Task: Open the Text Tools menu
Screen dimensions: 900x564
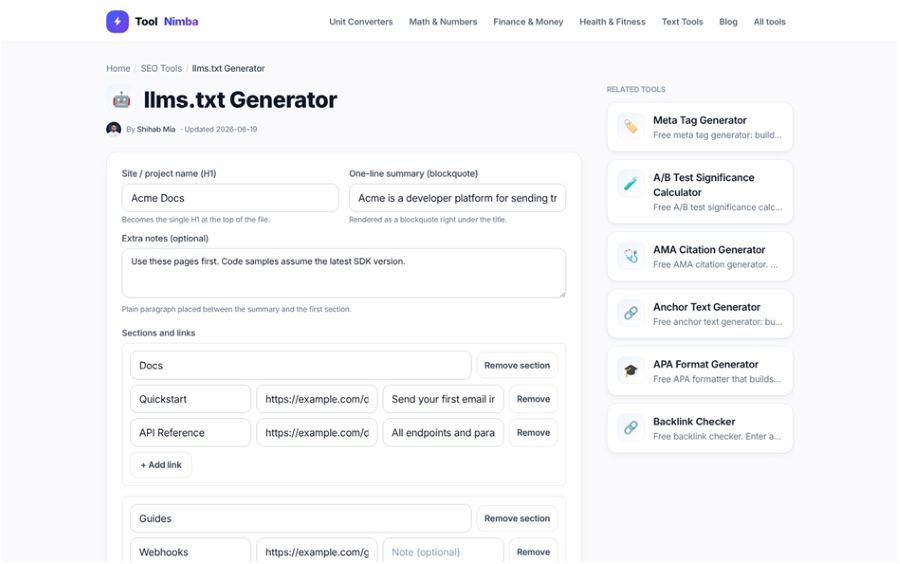Action: coord(682,22)
